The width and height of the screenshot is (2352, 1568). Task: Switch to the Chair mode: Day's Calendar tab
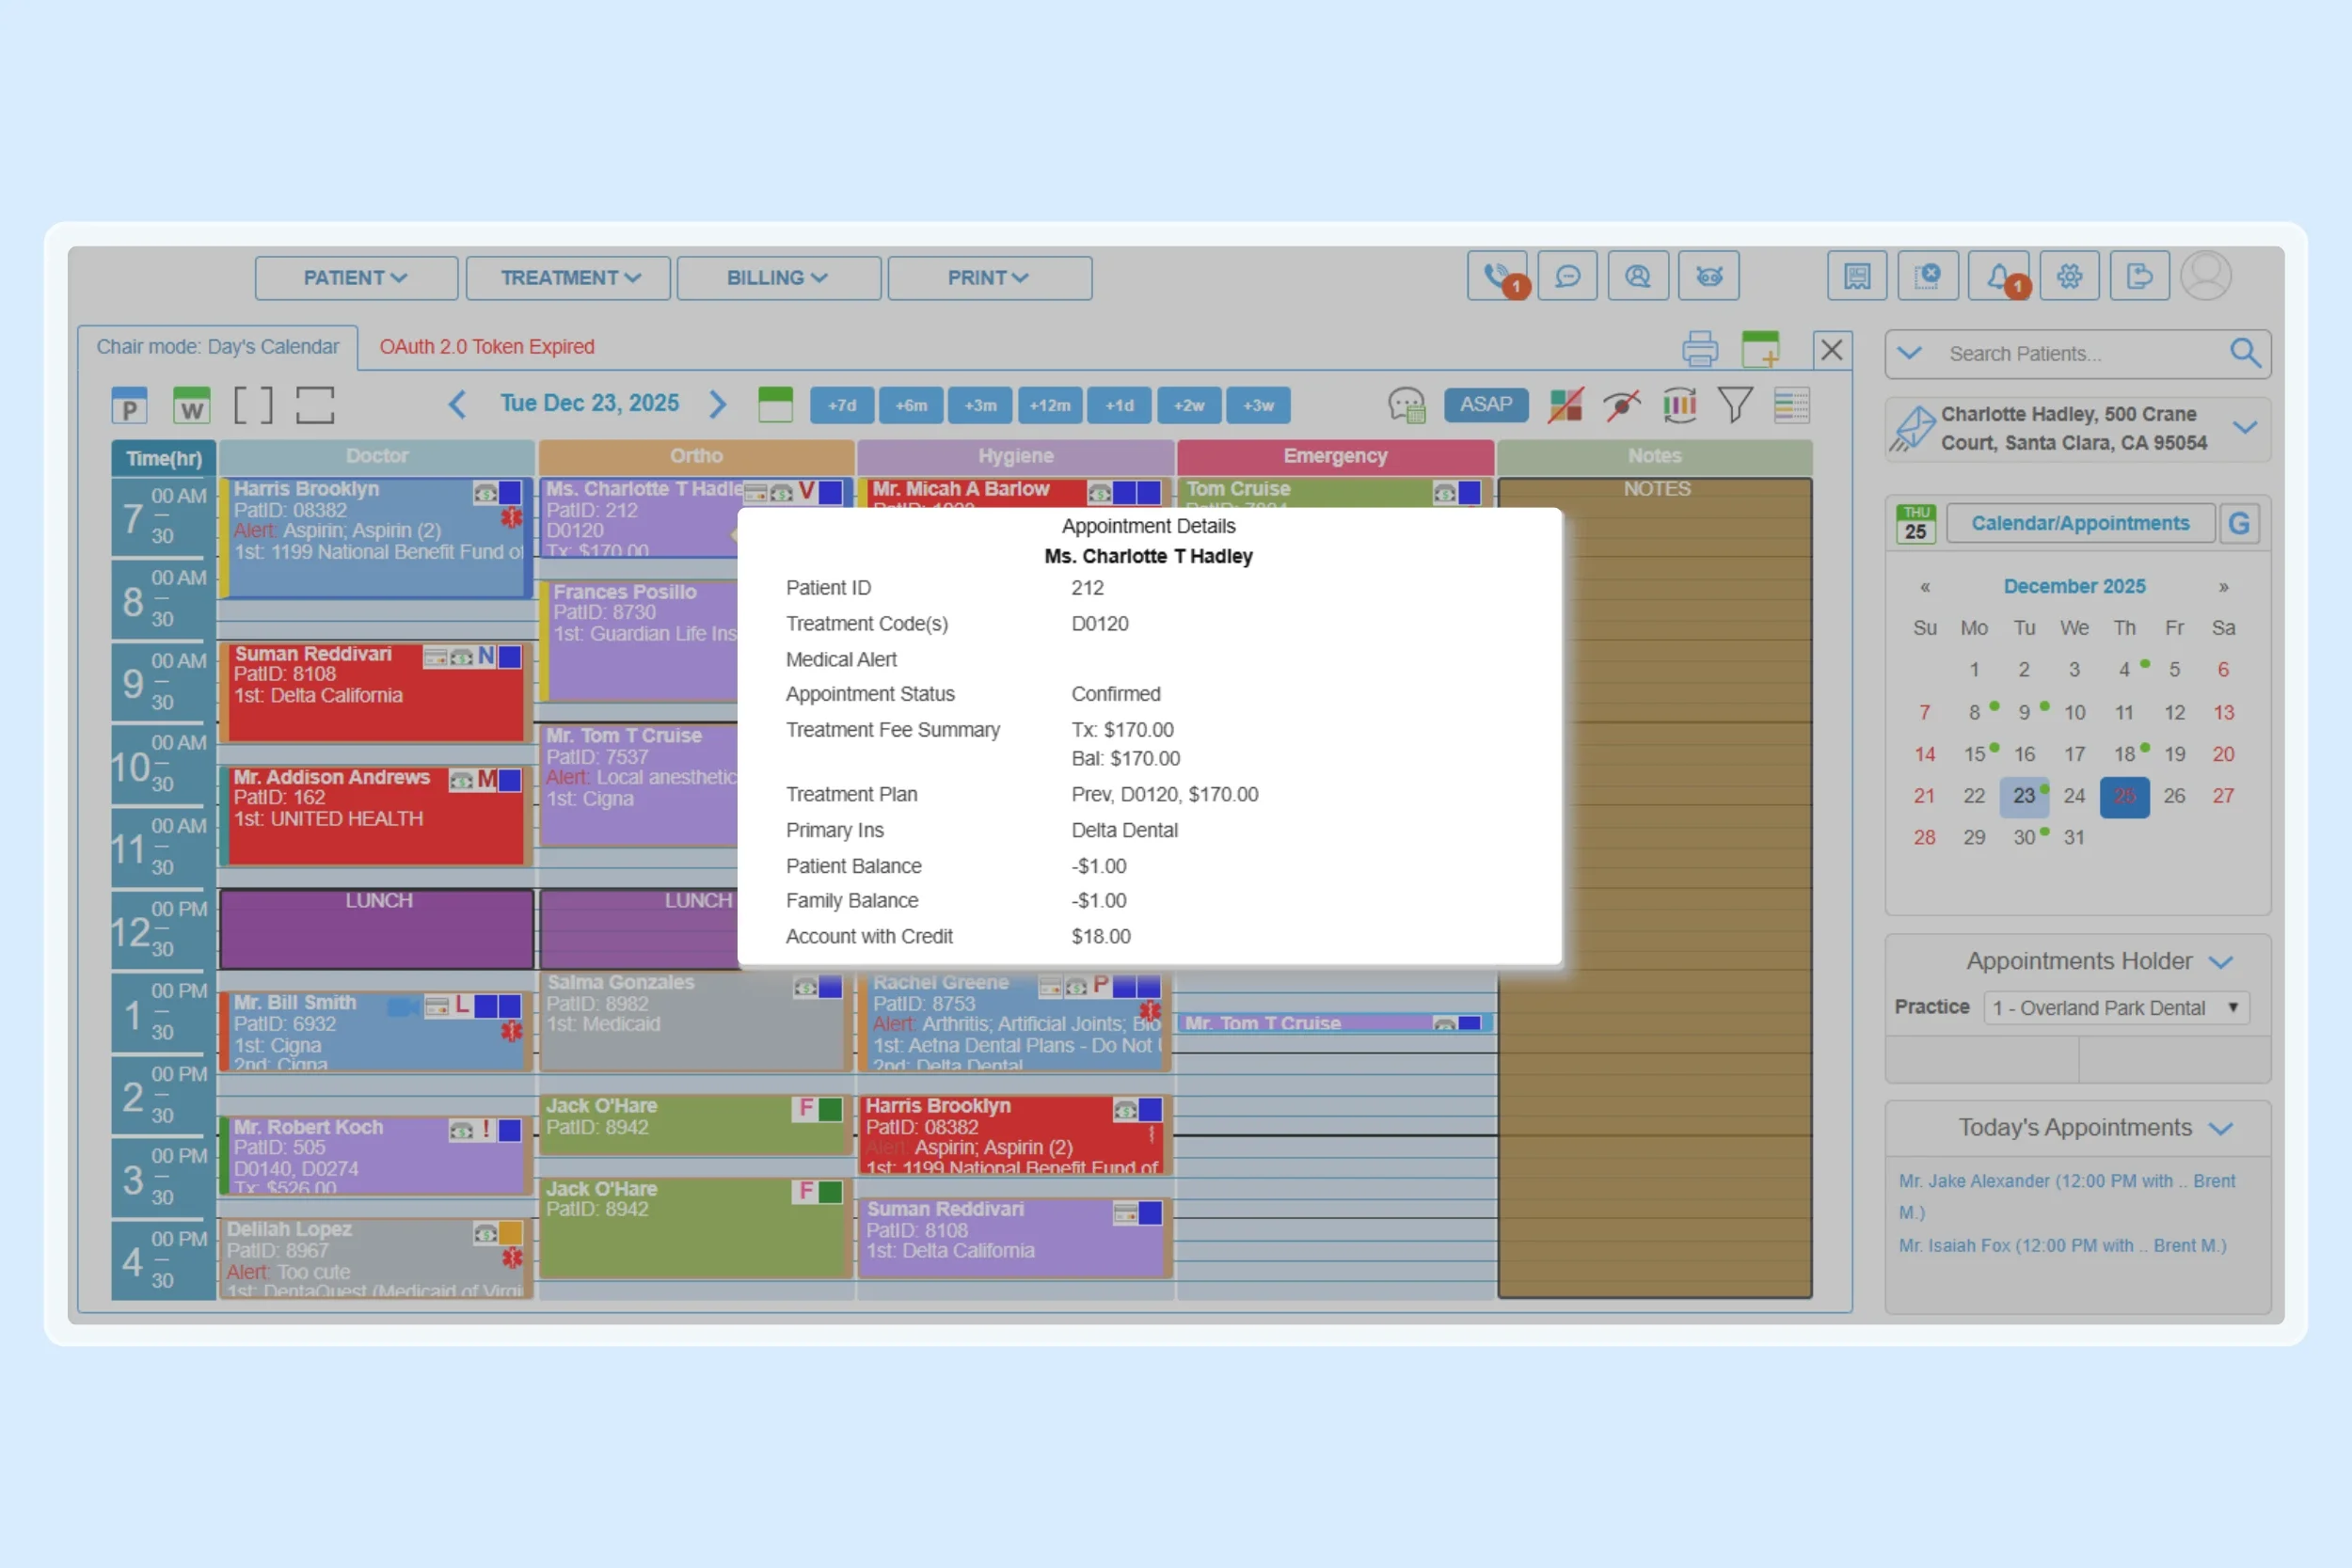click(x=218, y=347)
